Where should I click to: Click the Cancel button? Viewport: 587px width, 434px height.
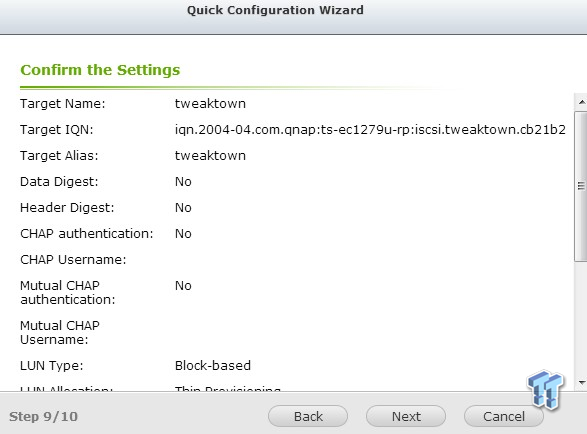tap(504, 416)
